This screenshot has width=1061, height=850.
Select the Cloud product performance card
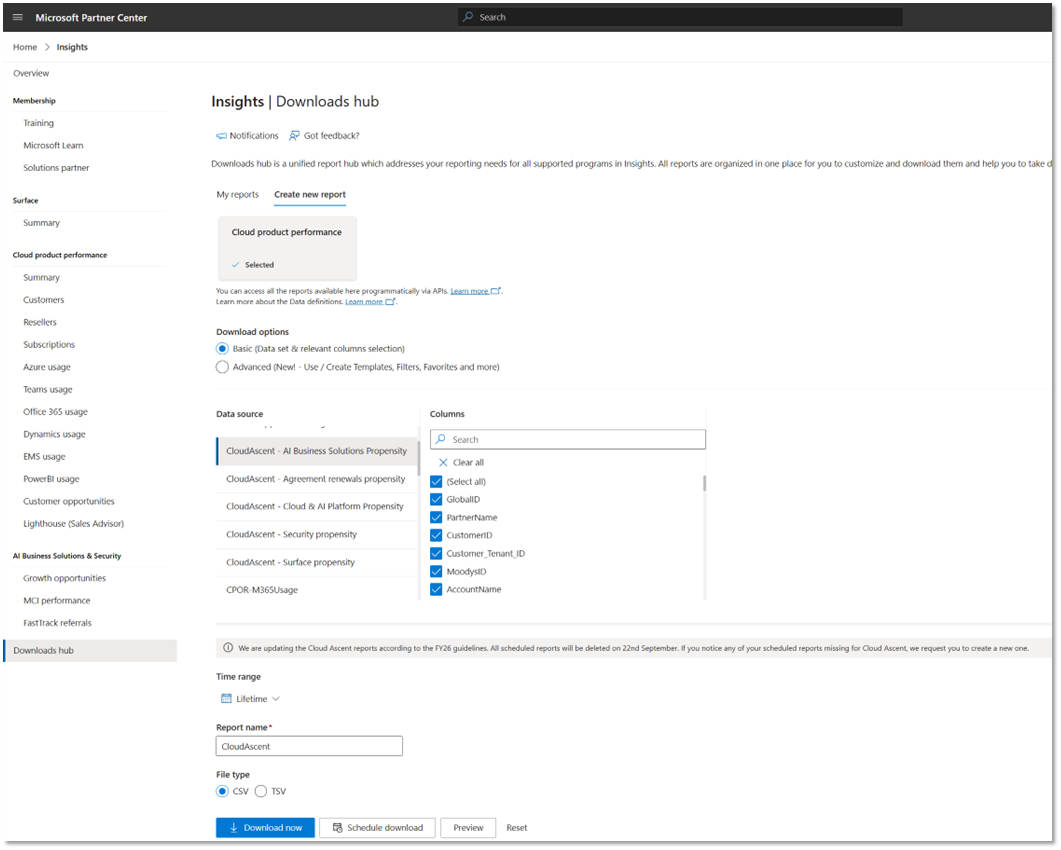tap(287, 248)
